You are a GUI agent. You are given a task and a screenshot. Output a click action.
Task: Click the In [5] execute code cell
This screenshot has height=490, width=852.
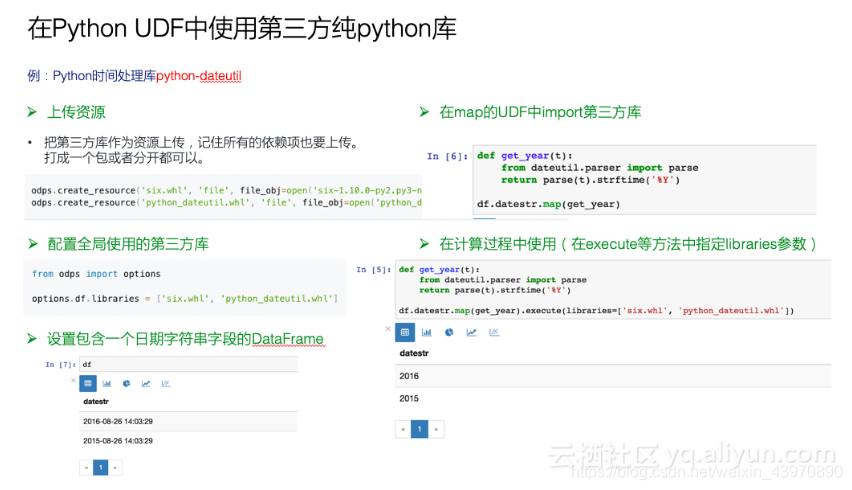613,290
